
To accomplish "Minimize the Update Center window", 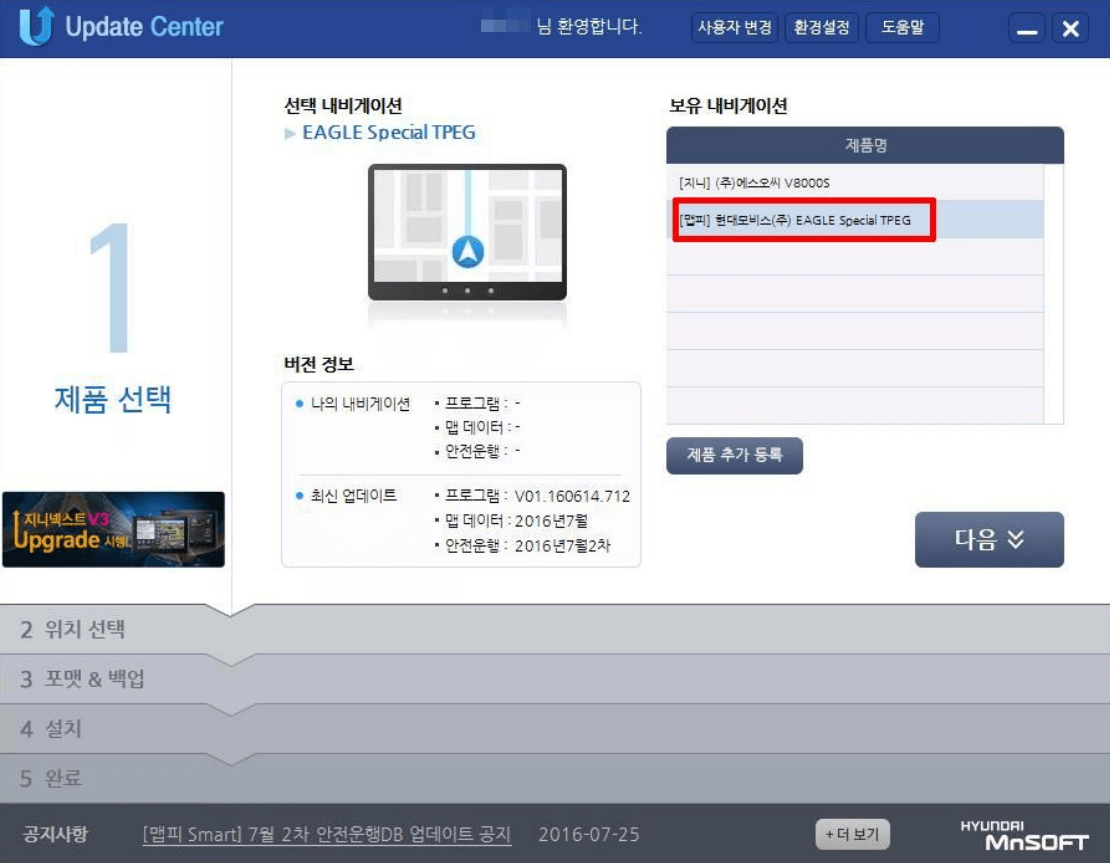I will (x=1026, y=29).
